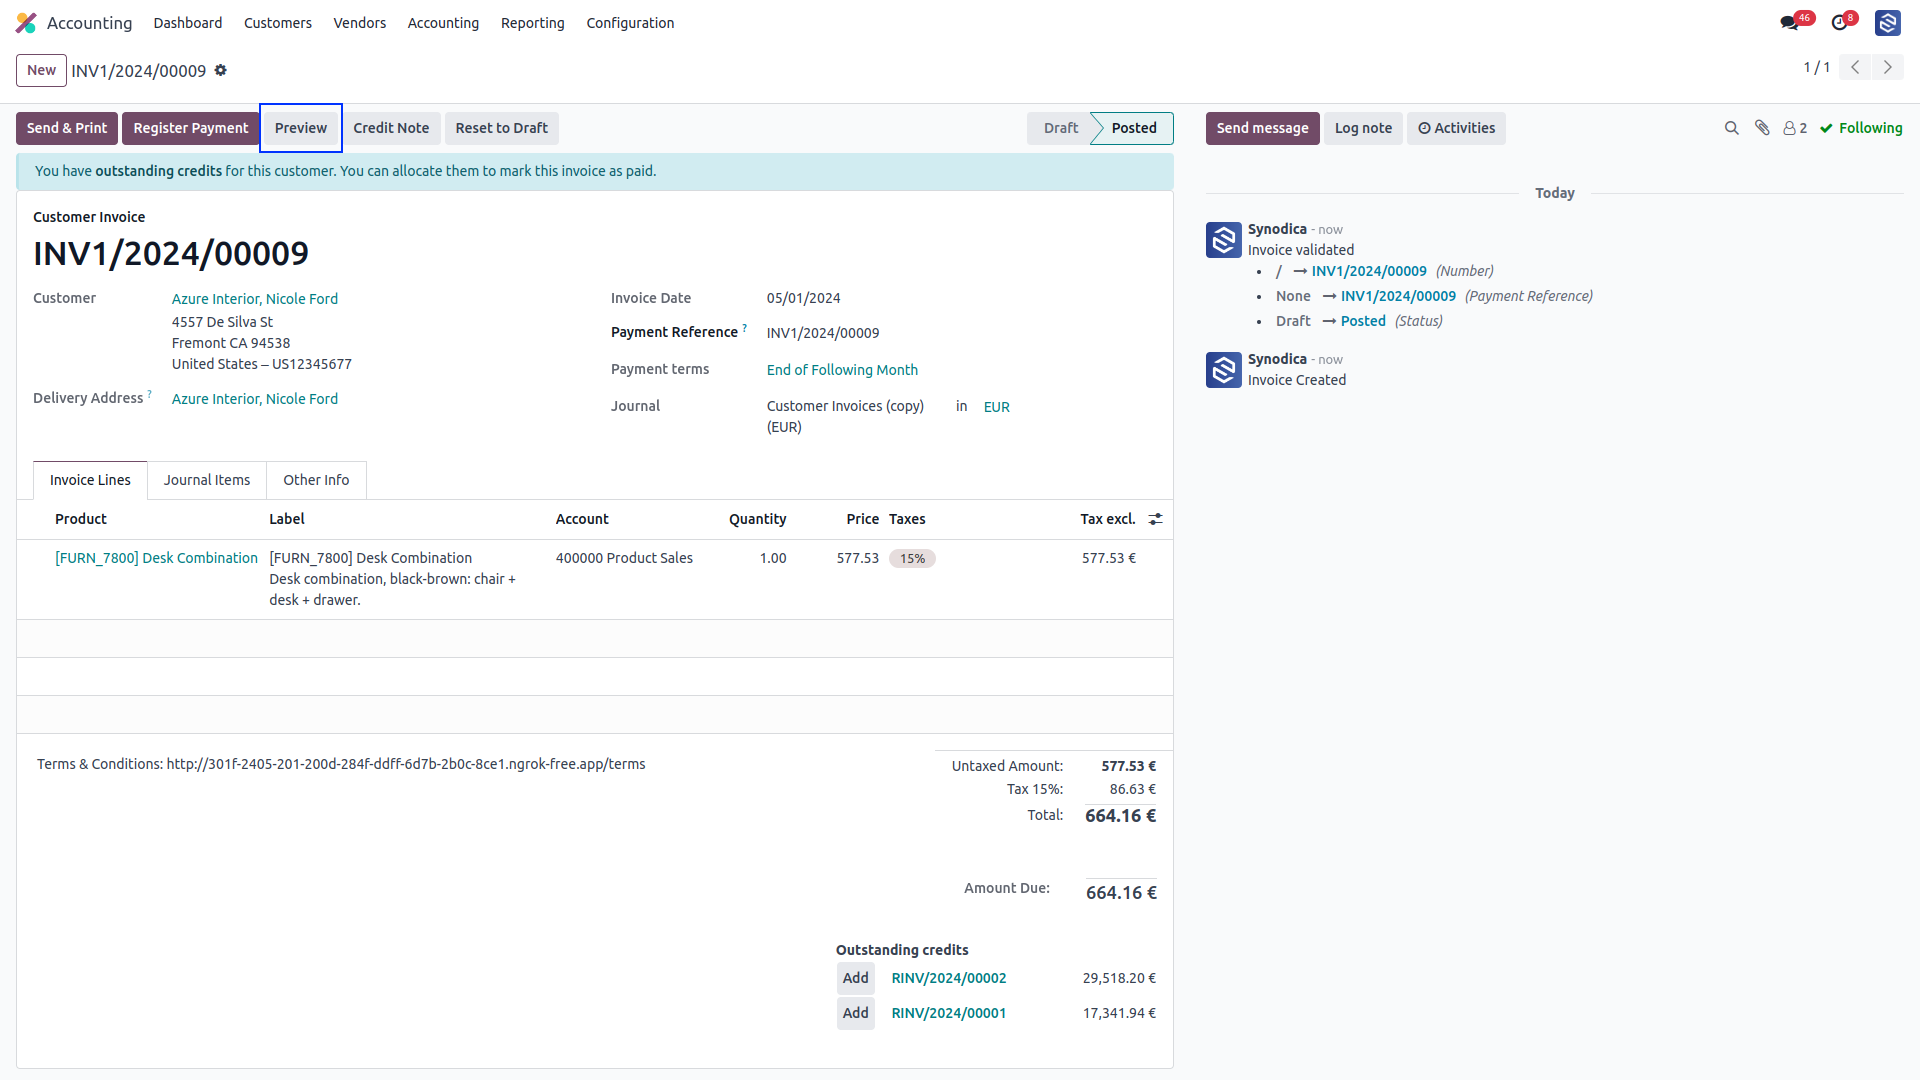Open the Desk Combination product link

point(156,558)
